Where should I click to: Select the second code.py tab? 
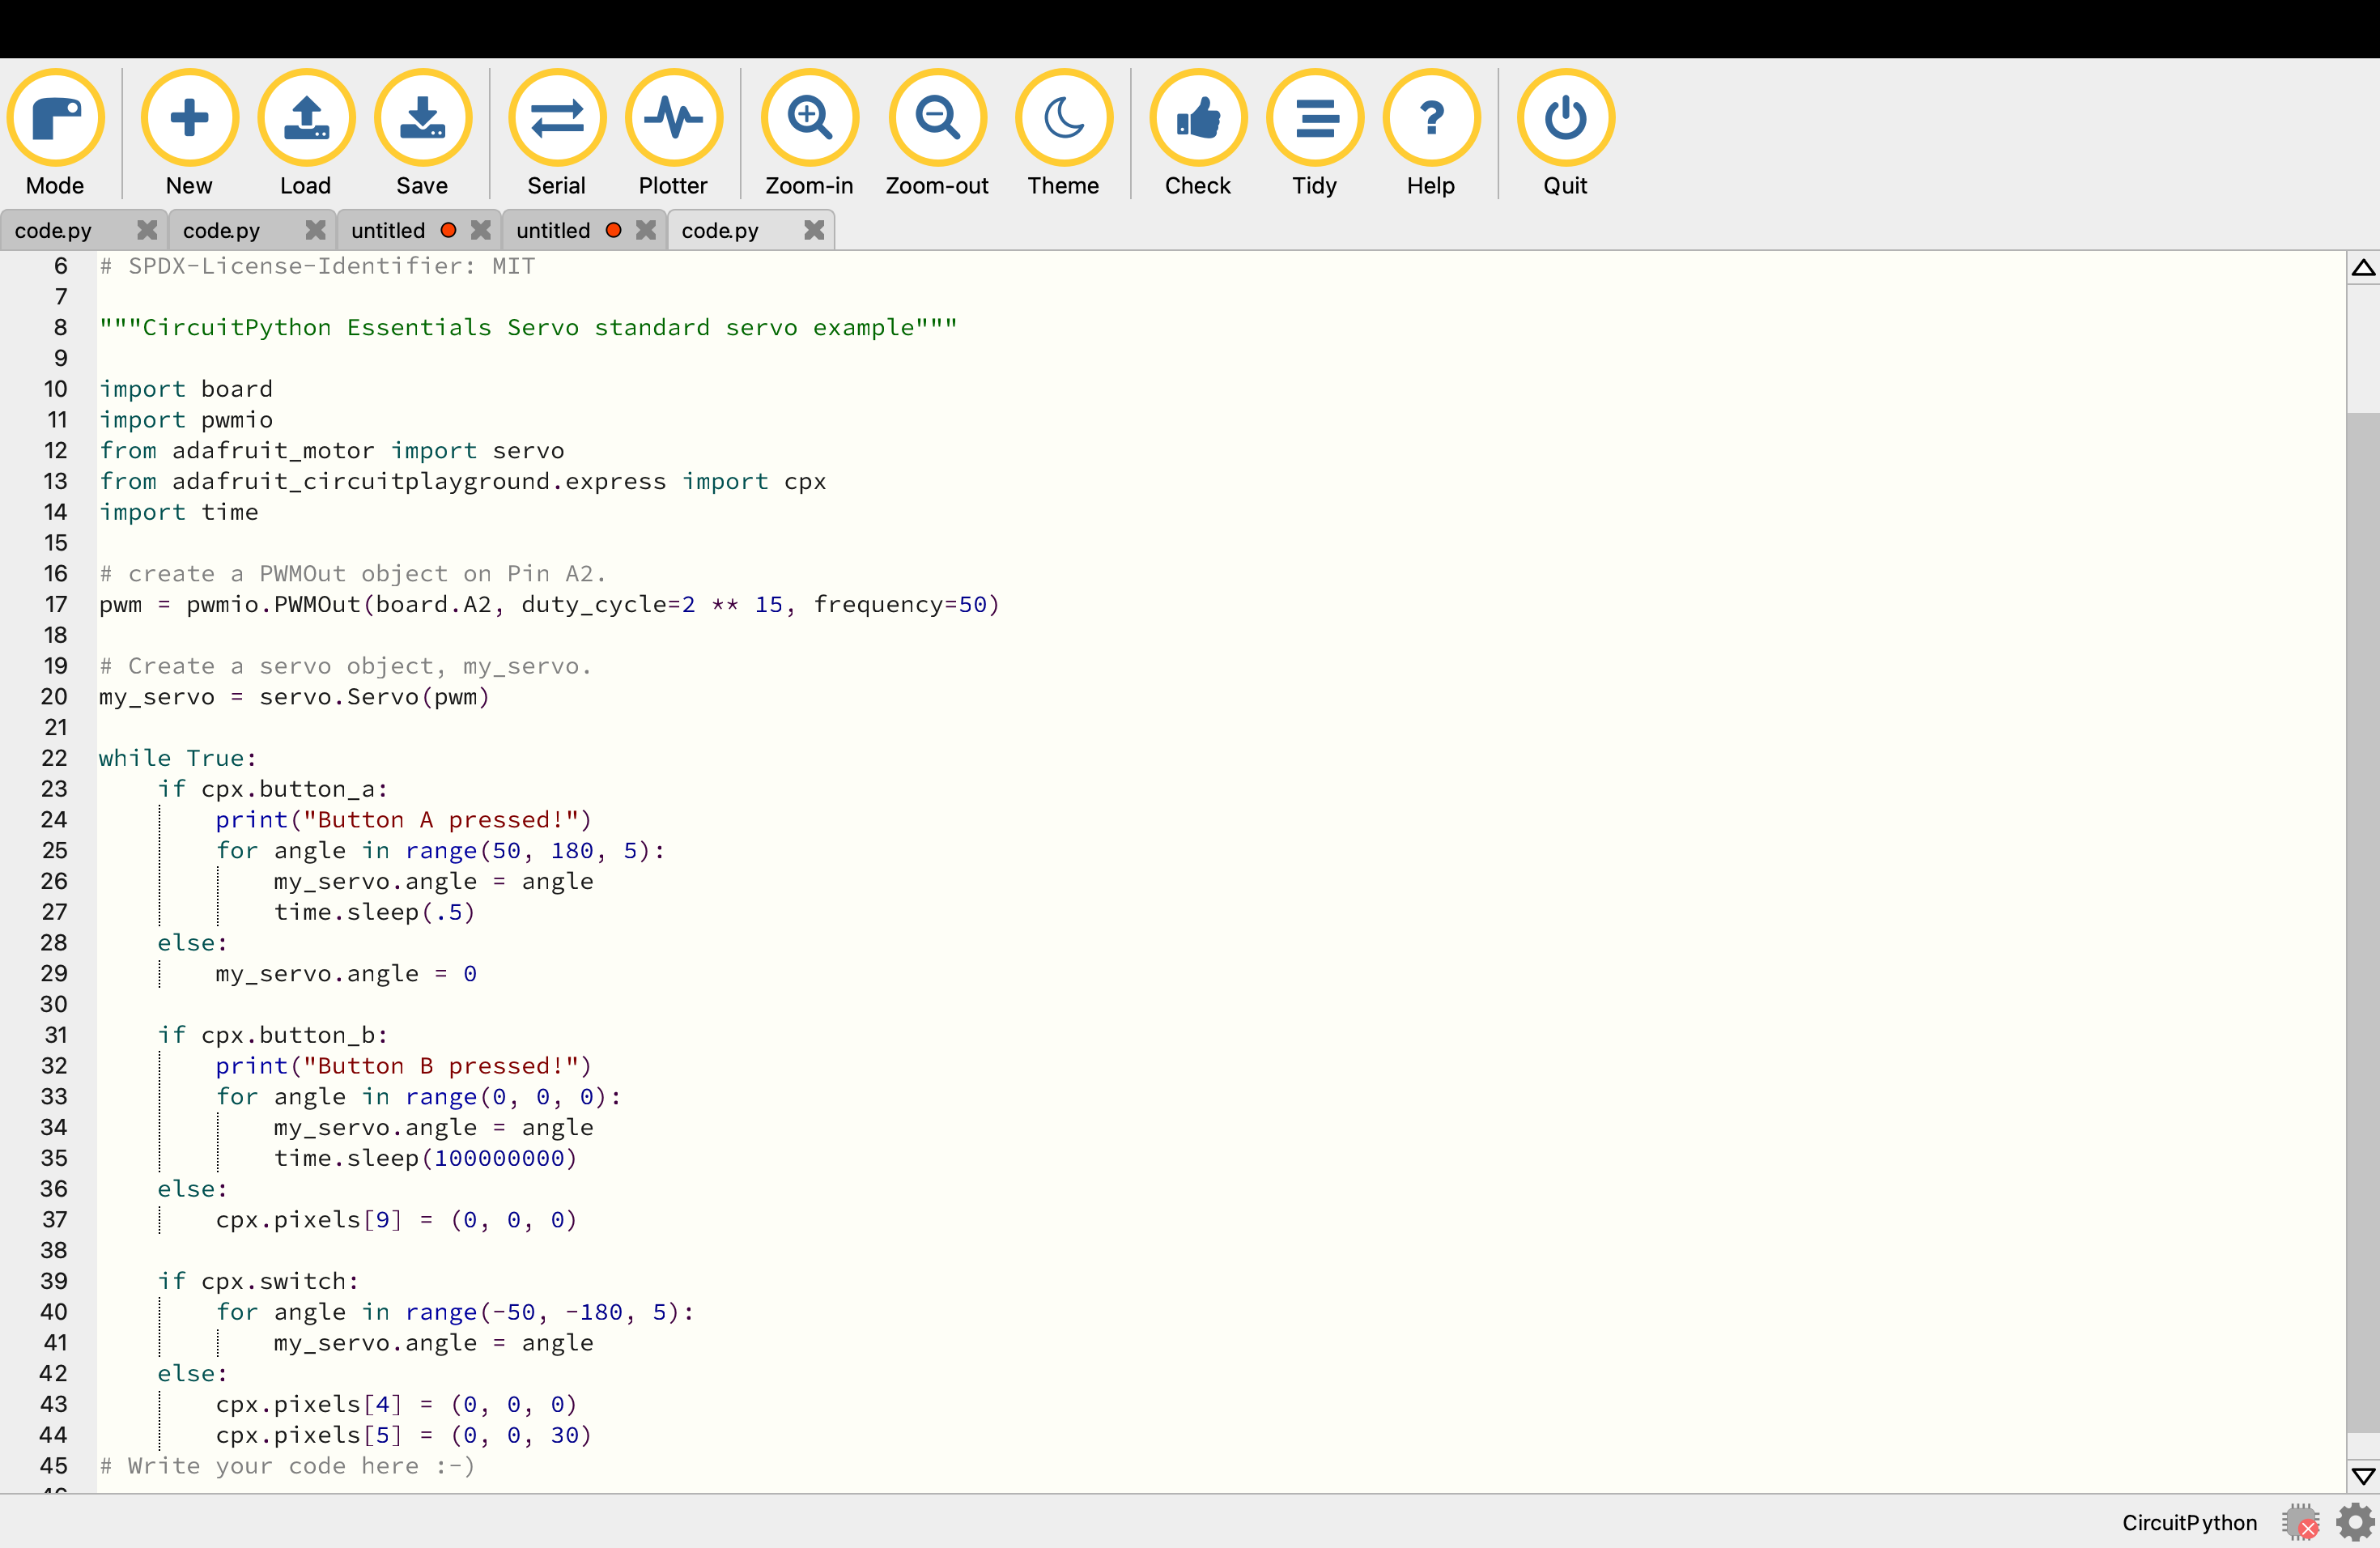(219, 229)
